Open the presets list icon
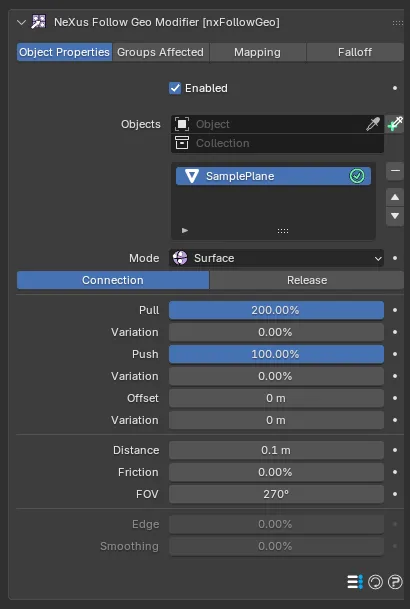Screen dimensions: 410x609 click(355, 582)
